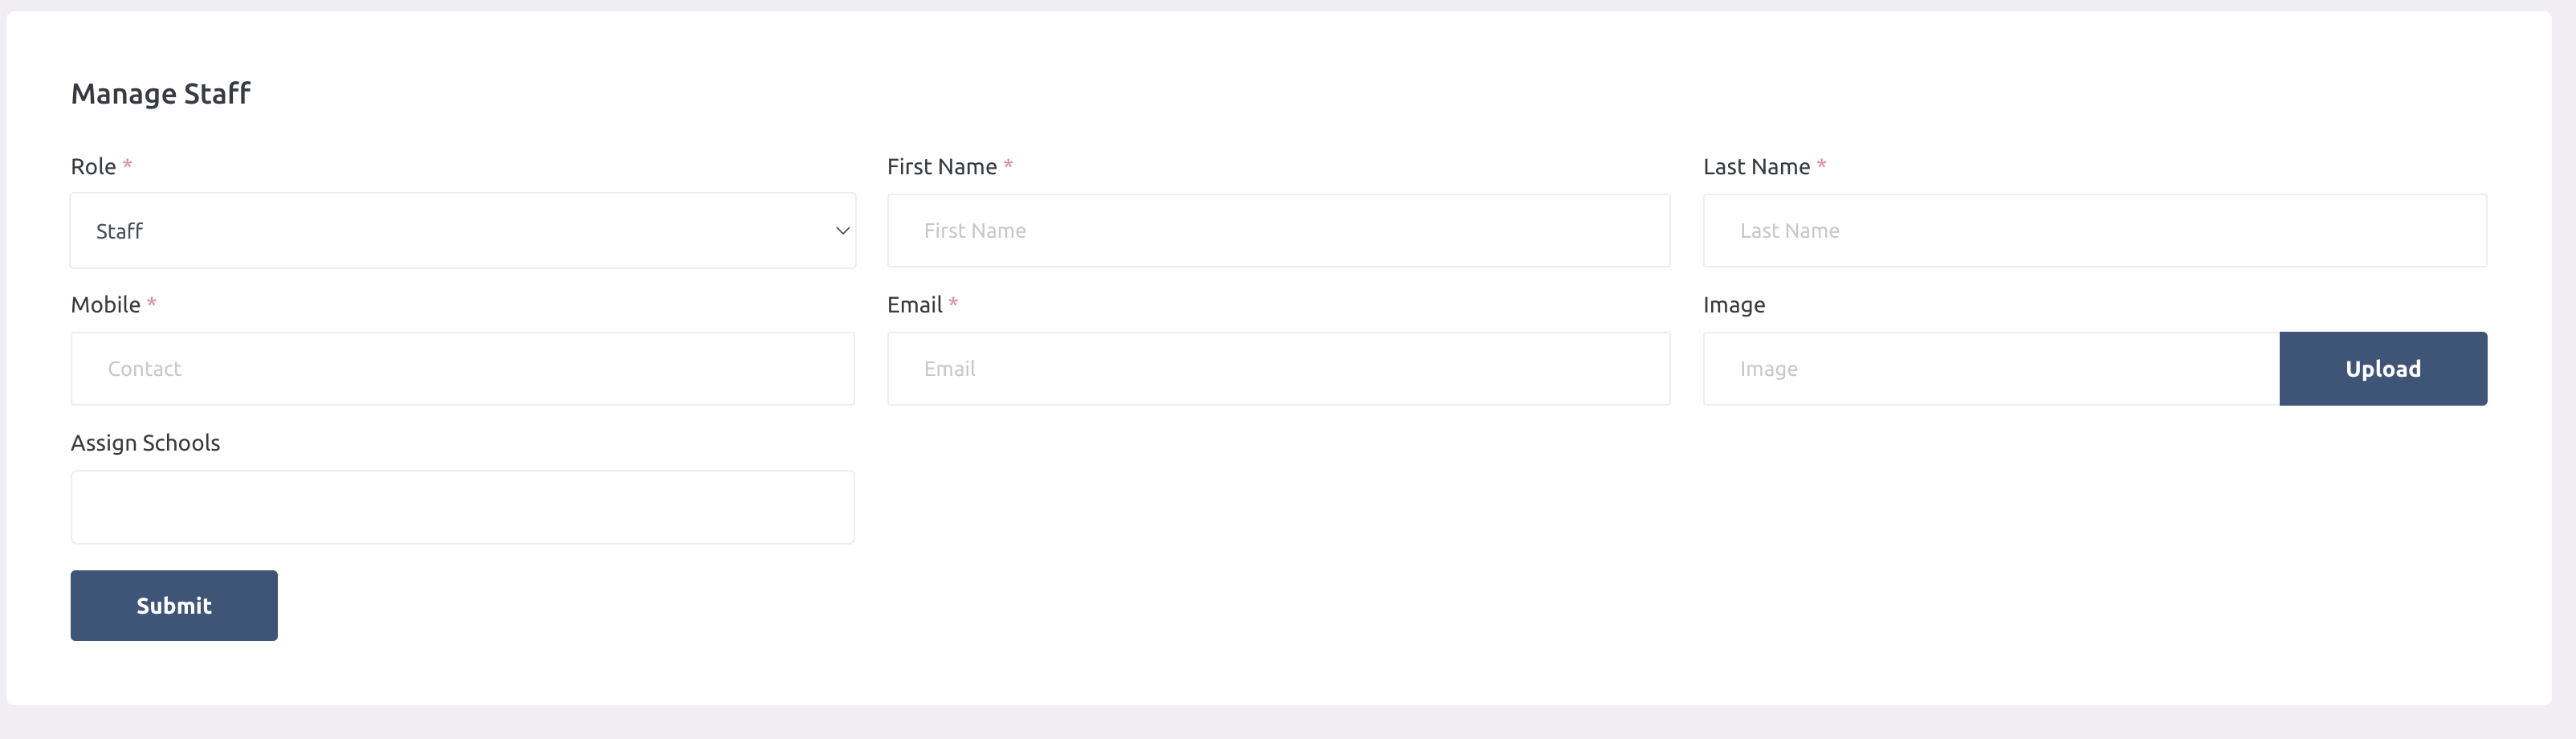Focus the First Name input field
Viewport: 2576px width, 739px height.
(1278, 231)
